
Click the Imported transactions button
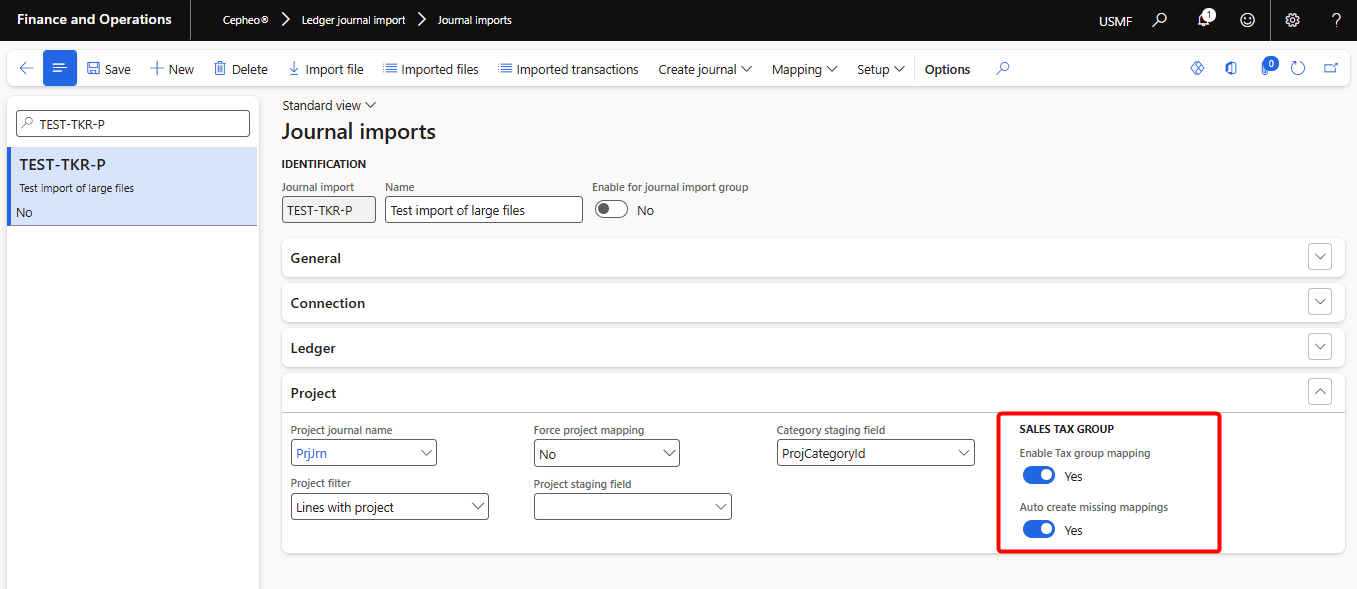point(568,69)
